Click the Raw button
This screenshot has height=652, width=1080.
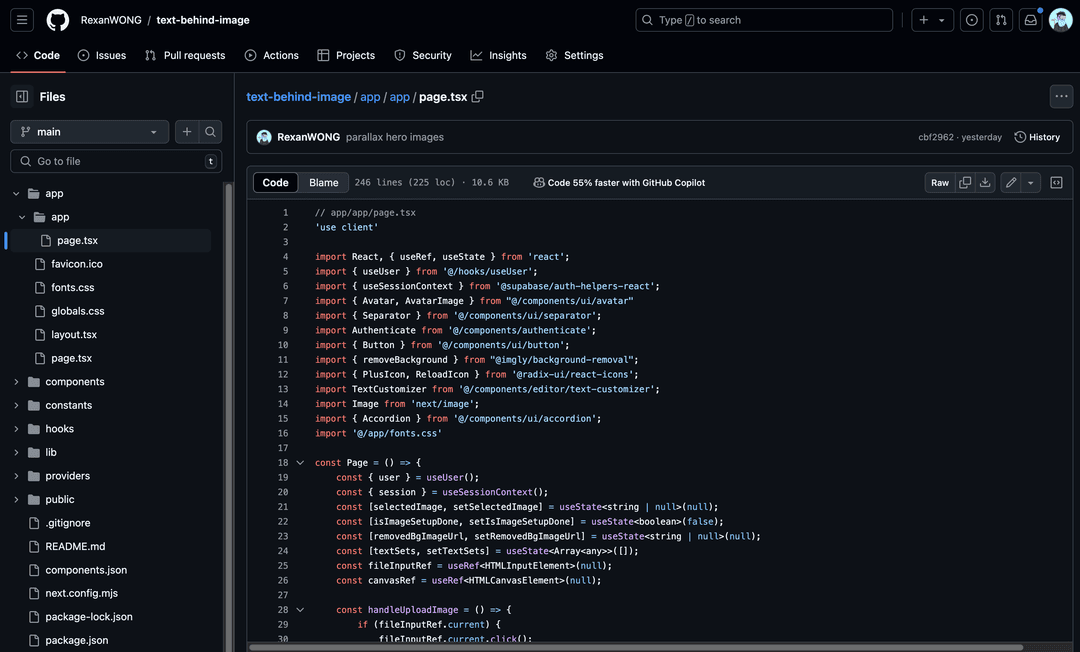940,183
